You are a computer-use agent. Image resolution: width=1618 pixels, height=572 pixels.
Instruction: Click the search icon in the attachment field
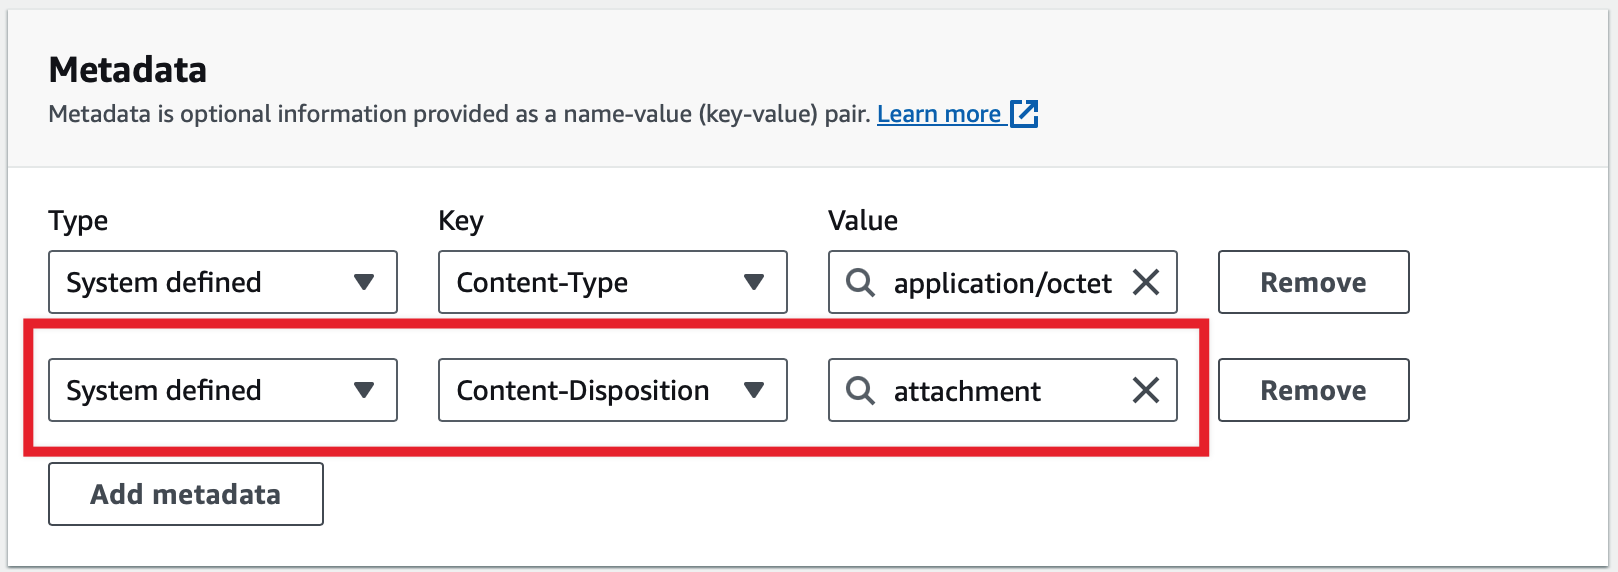click(x=860, y=390)
